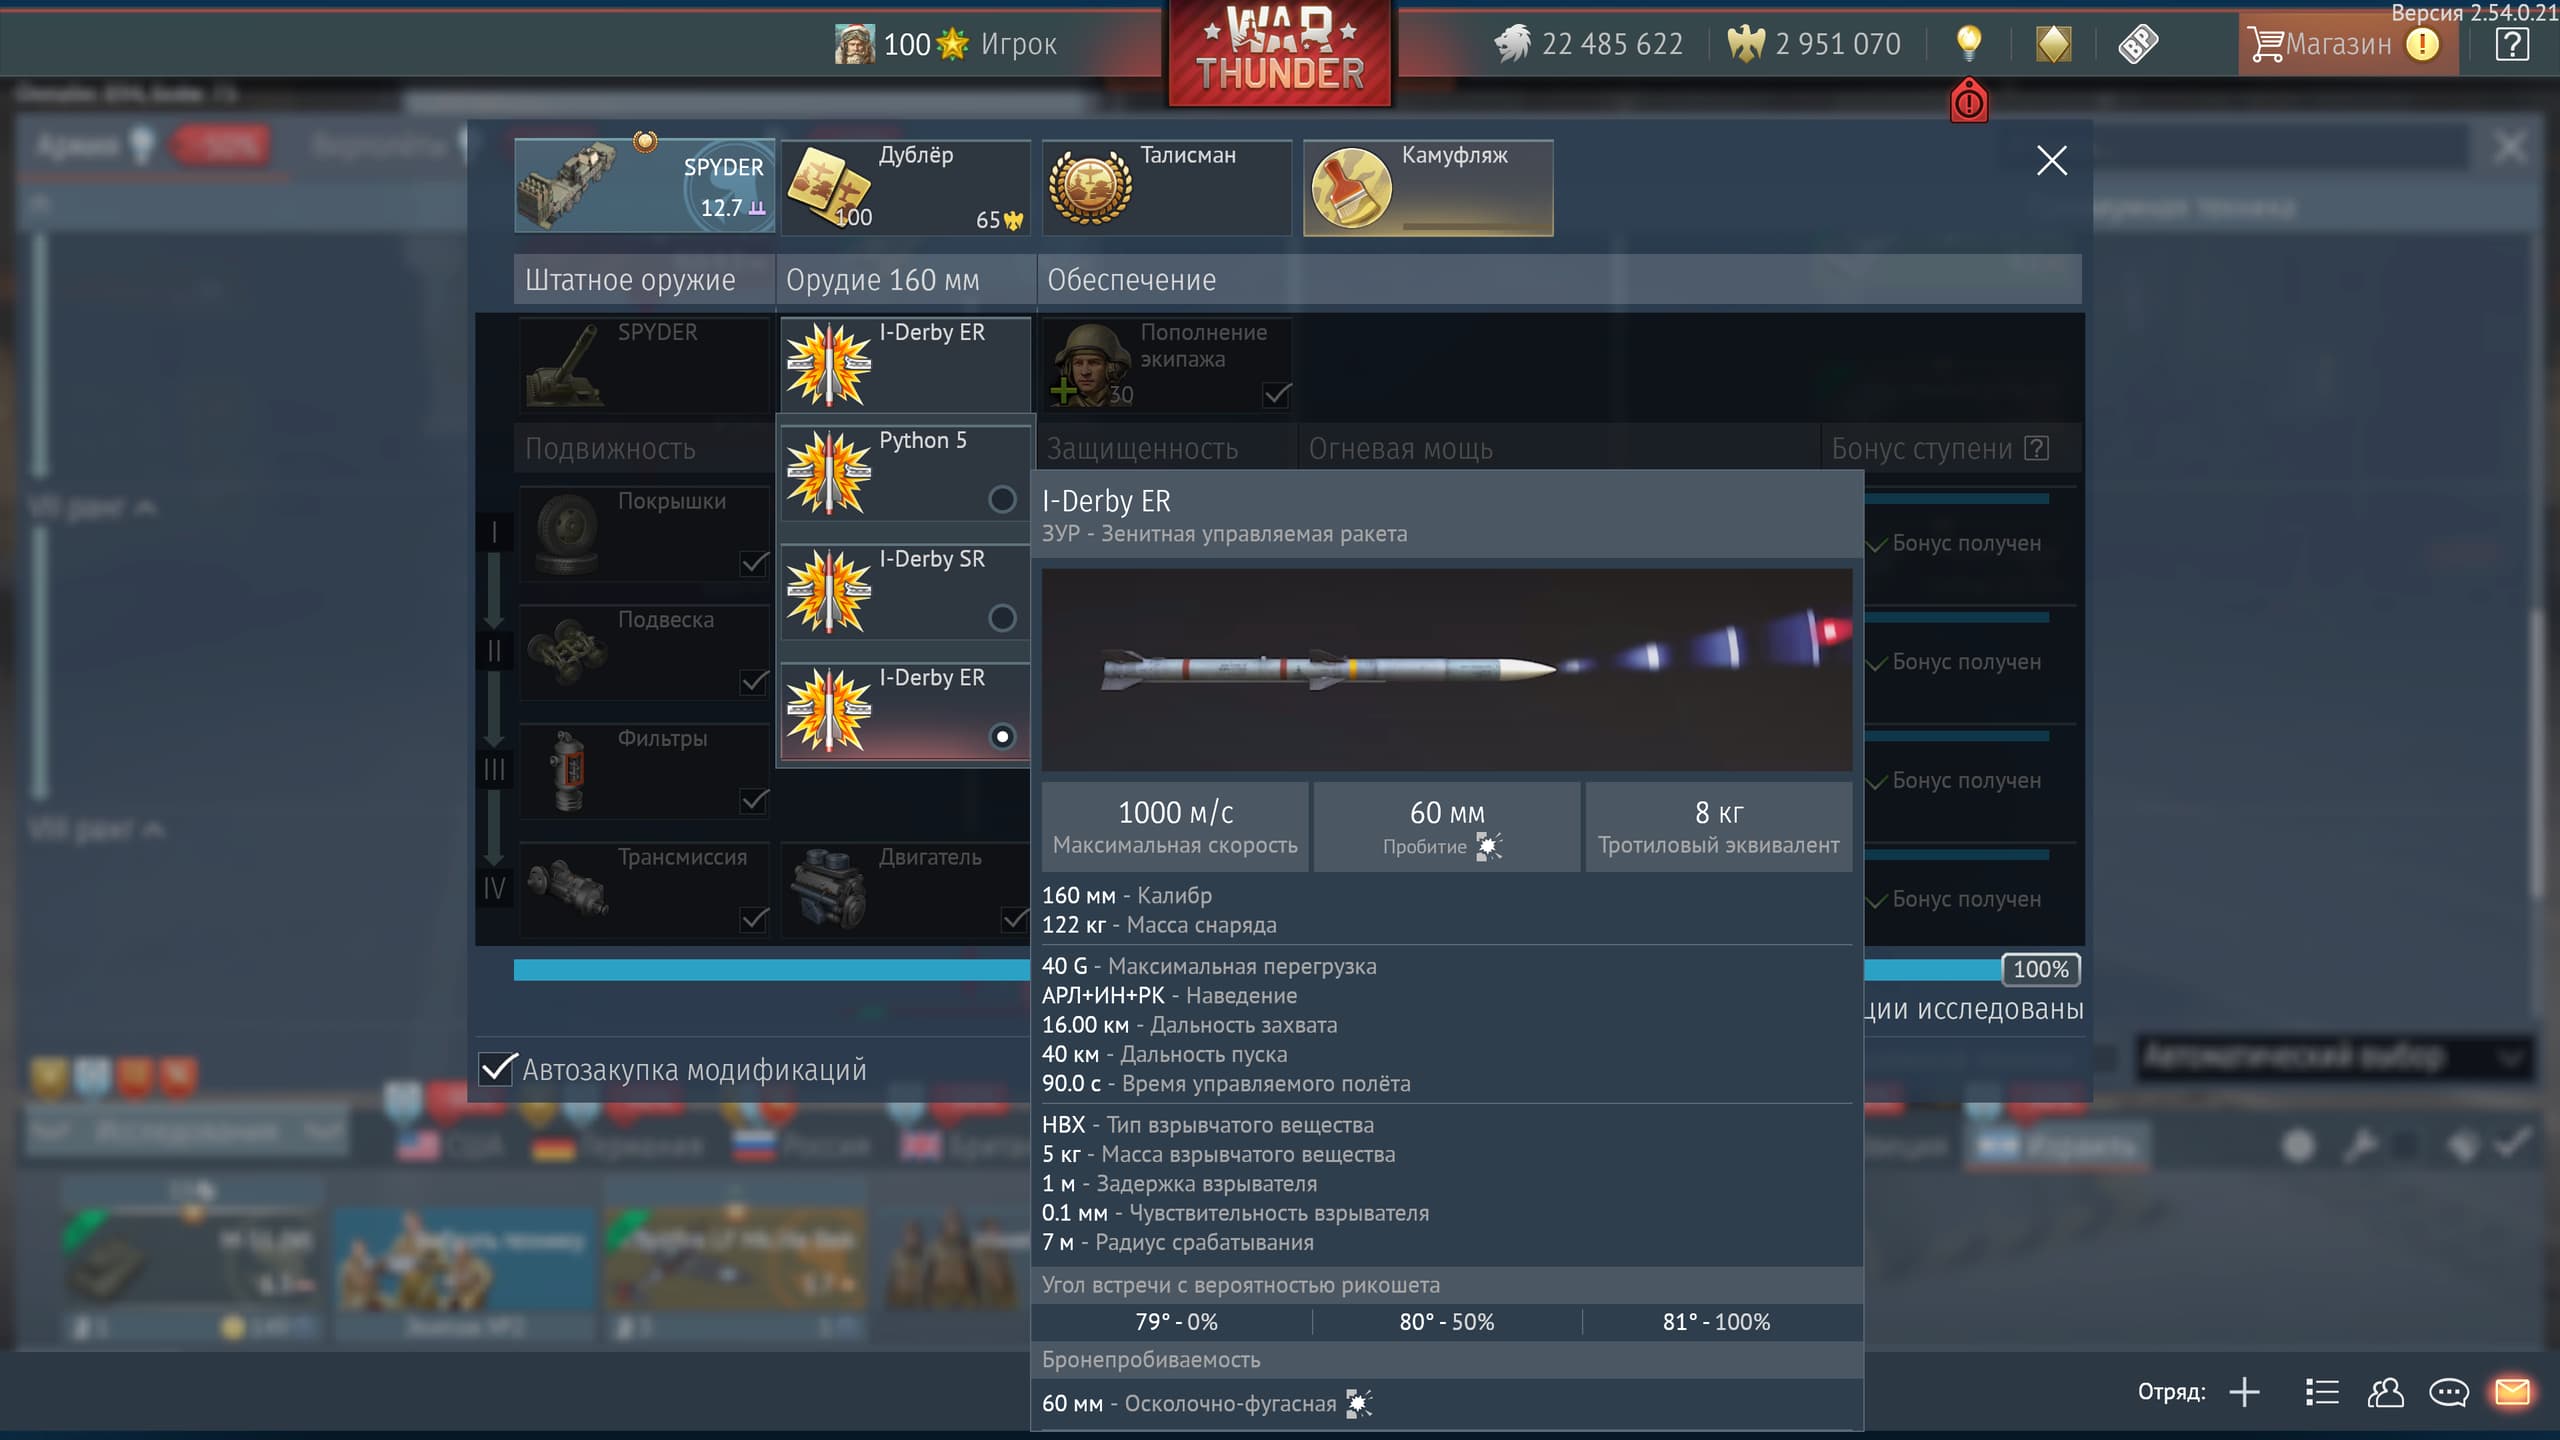Click the Дублёр backup vehicle button
The image size is (2560, 1440).
pos(905,187)
